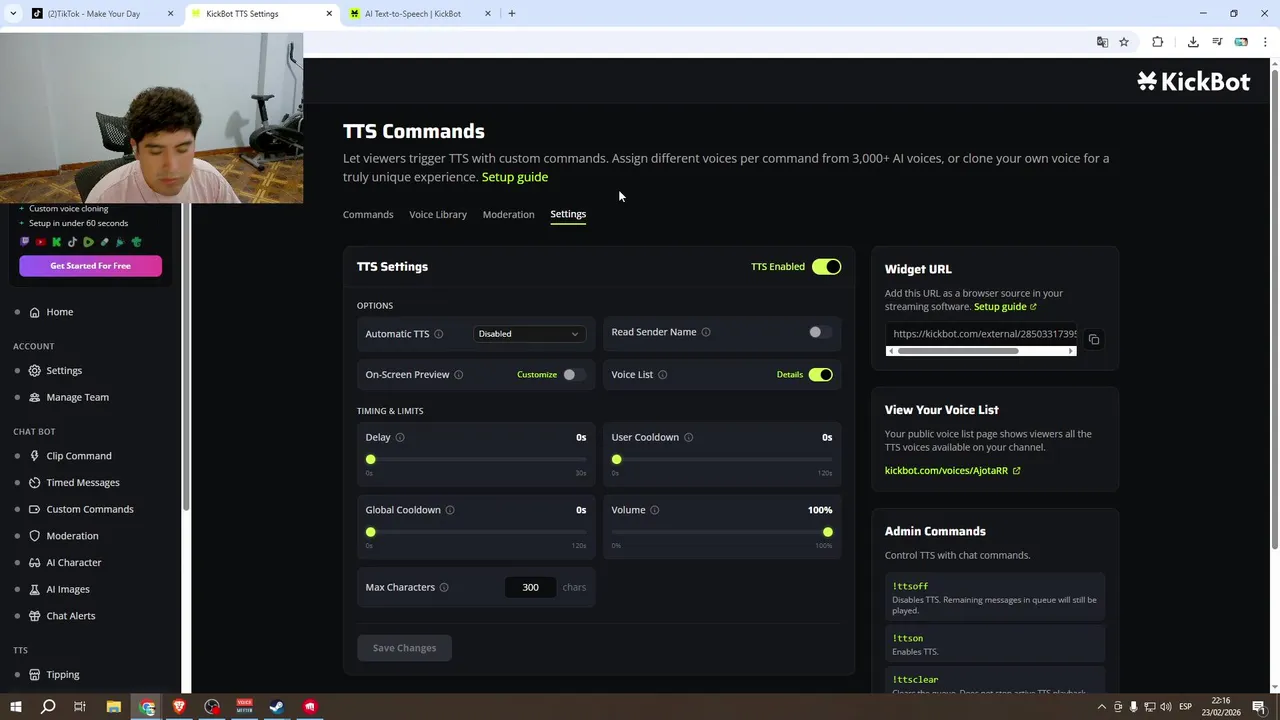Image resolution: width=1280 pixels, height=720 pixels.
Task: Toggle the TTS Enabled switch
Action: click(x=826, y=267)
